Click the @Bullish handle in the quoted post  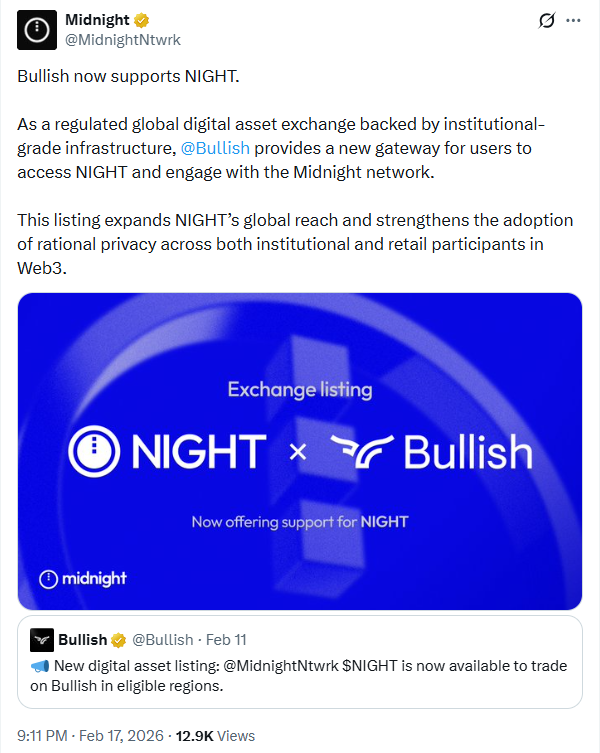coord(162,639)
